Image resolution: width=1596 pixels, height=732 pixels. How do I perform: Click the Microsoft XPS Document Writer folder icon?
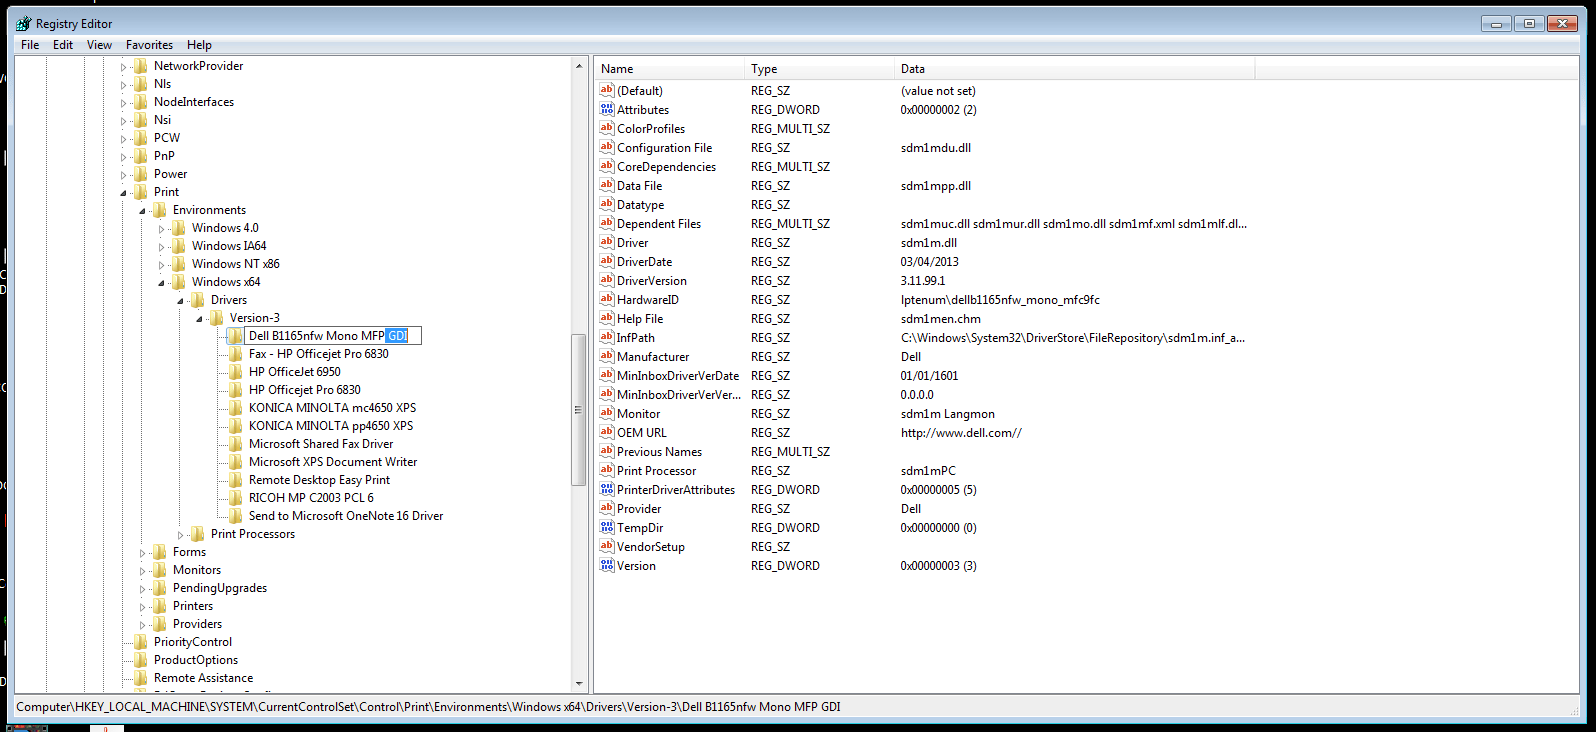click(236, 462)
